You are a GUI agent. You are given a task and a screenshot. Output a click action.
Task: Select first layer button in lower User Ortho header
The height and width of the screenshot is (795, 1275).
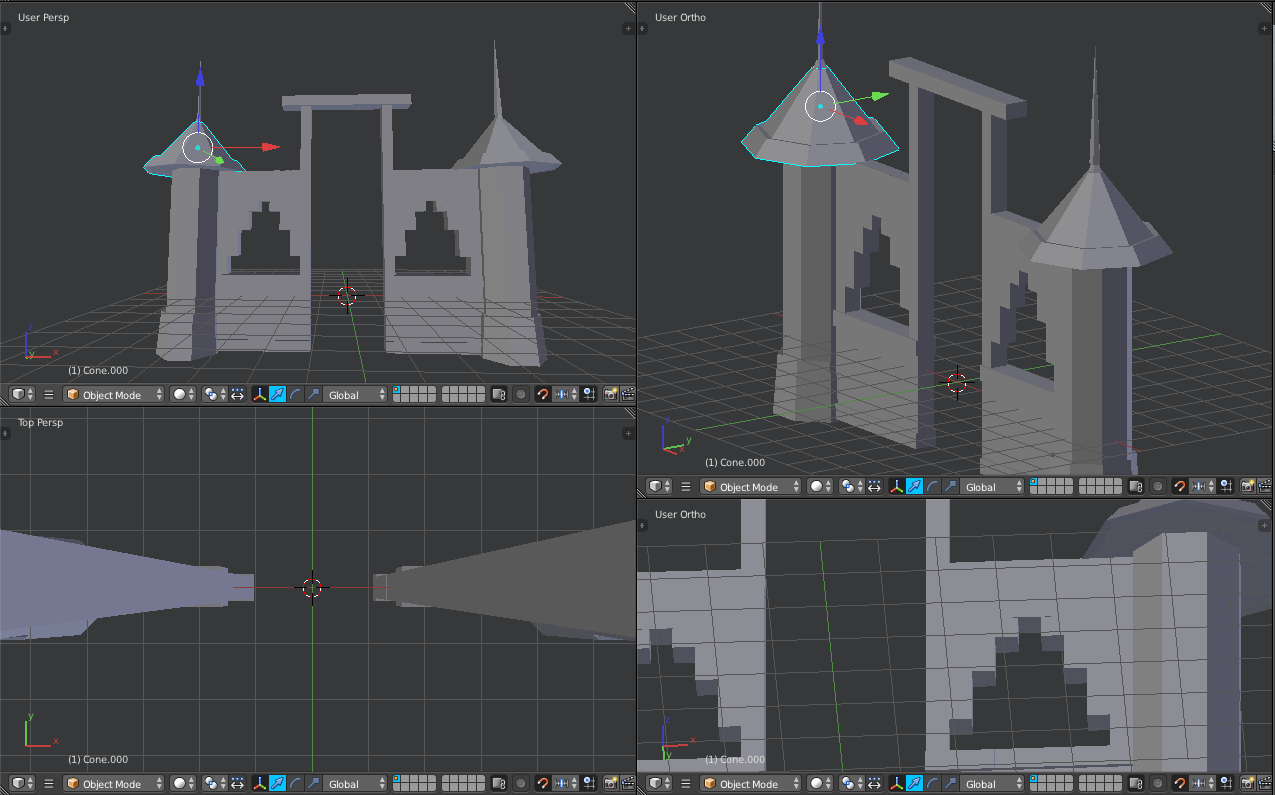coord(1034,779)
